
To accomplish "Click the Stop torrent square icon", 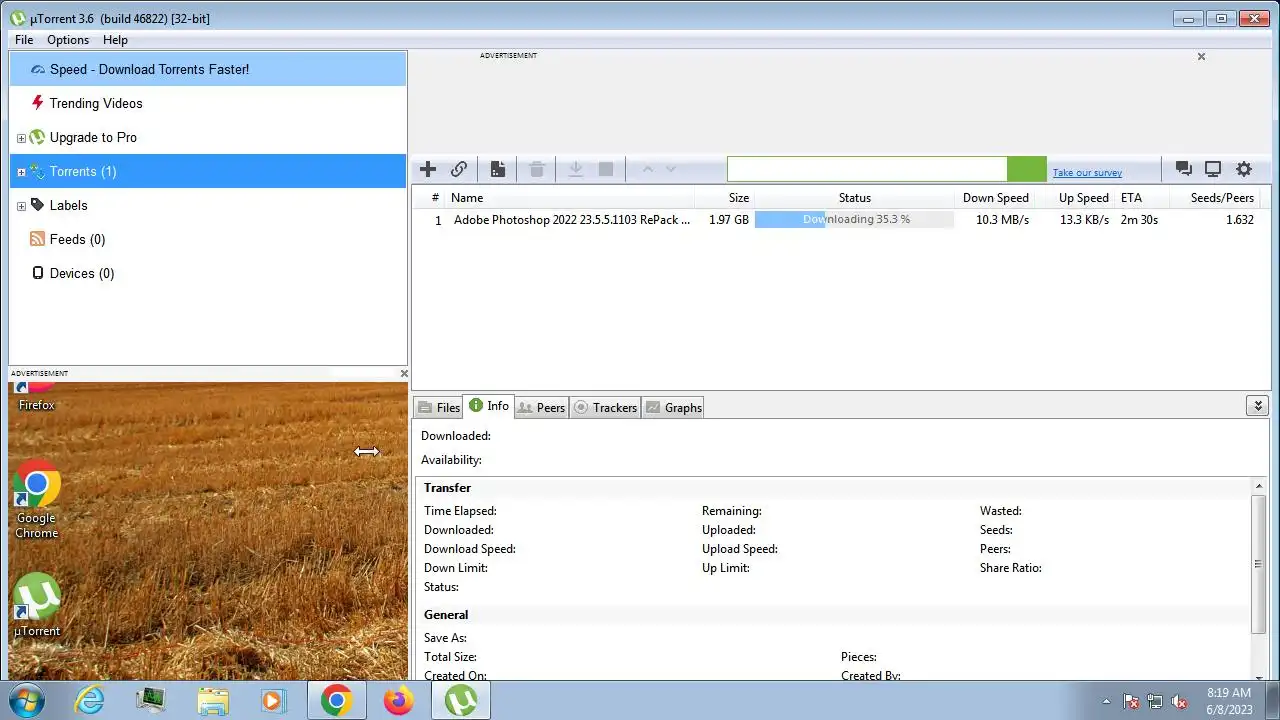I will [606, 169].
